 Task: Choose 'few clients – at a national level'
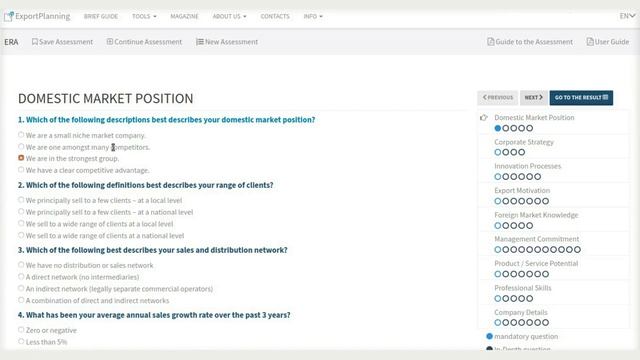(21, 211)
